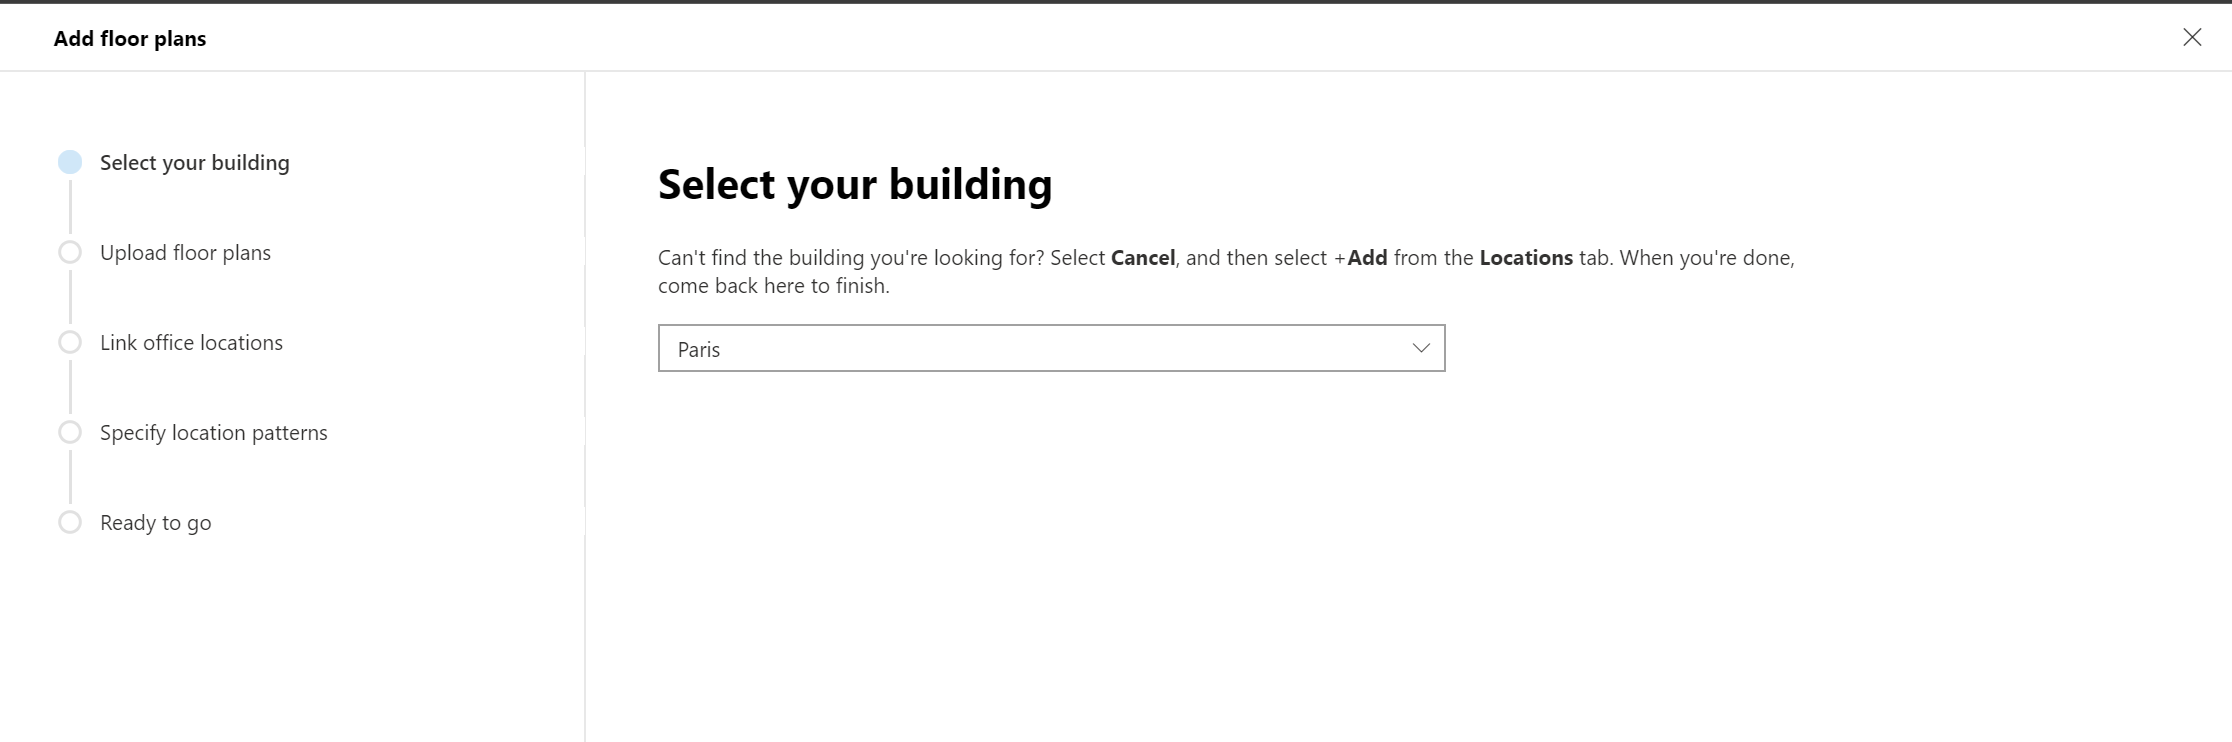Screen dimensions: 2232x742
Task: Select the Specify location patterns step circle
Action: click(70, 432)
